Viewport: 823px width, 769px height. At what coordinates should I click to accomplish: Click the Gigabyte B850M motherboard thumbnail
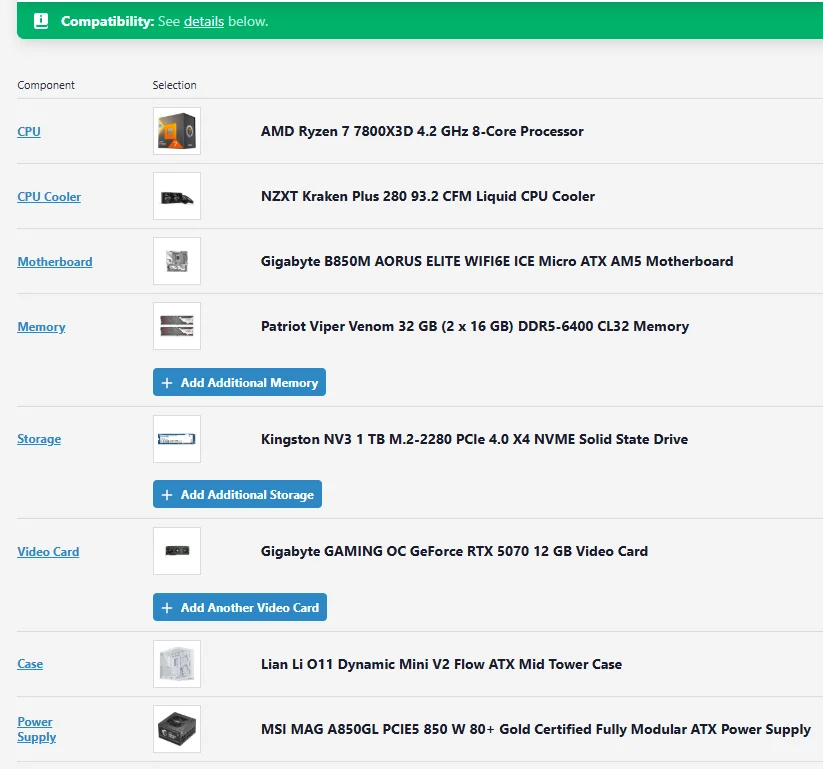(x=177, y=261)
